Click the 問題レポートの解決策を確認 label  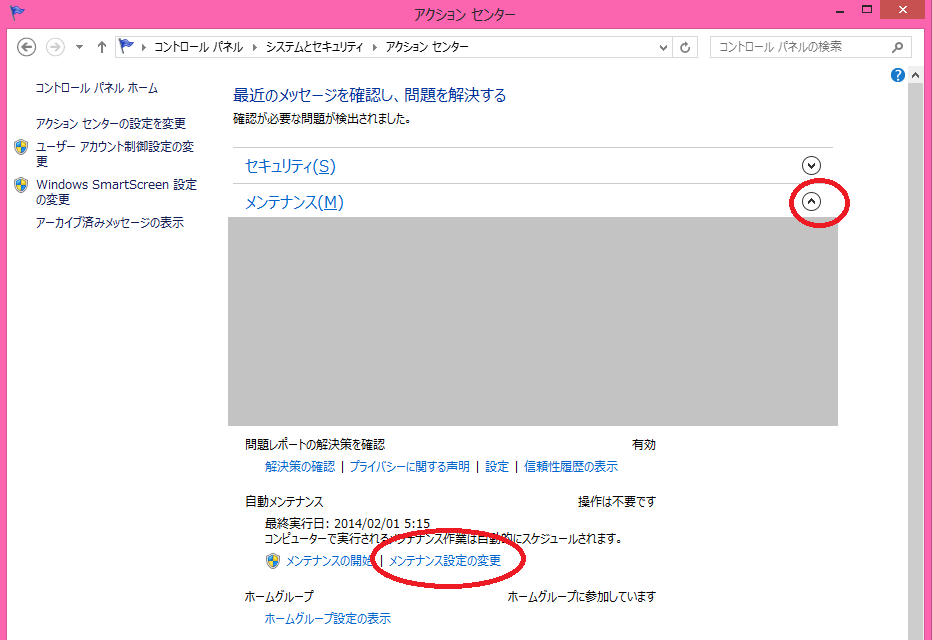tap(315, 444)
